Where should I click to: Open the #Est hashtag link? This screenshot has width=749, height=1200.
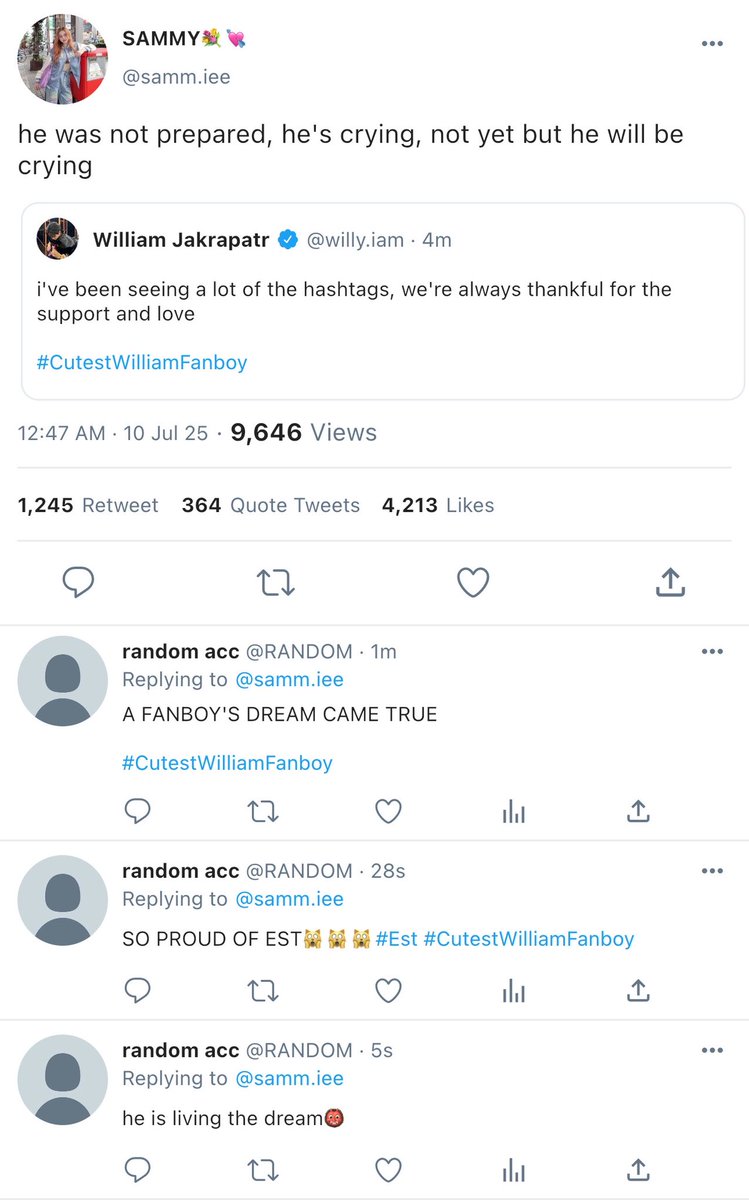[396, 939]
